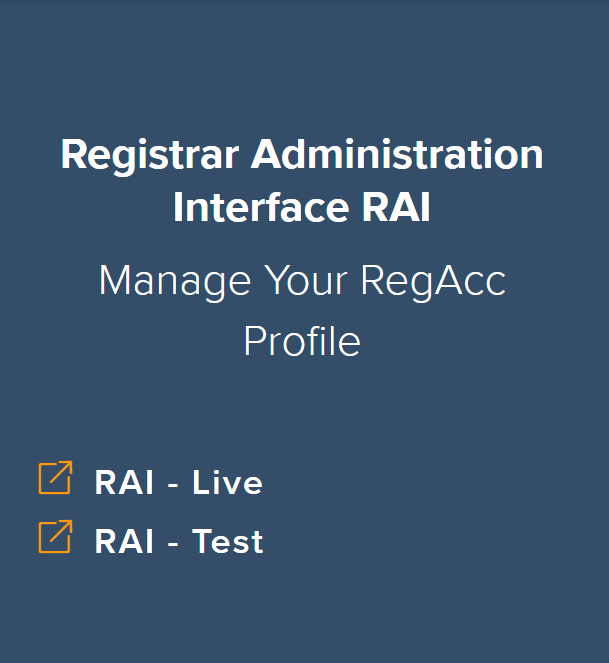Click the external link icon beside RAI - Live

(55, 478)
